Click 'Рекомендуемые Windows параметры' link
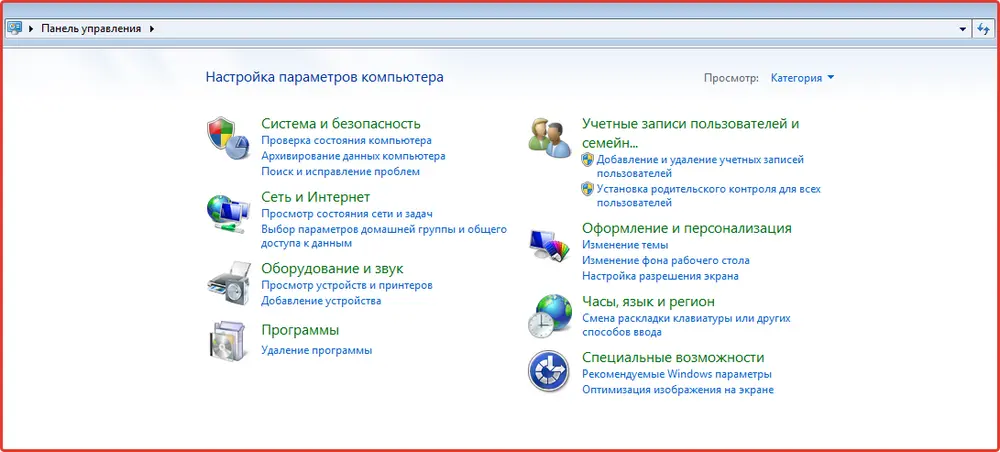Viewport: 1000px width, 452px height. point(677,374)
